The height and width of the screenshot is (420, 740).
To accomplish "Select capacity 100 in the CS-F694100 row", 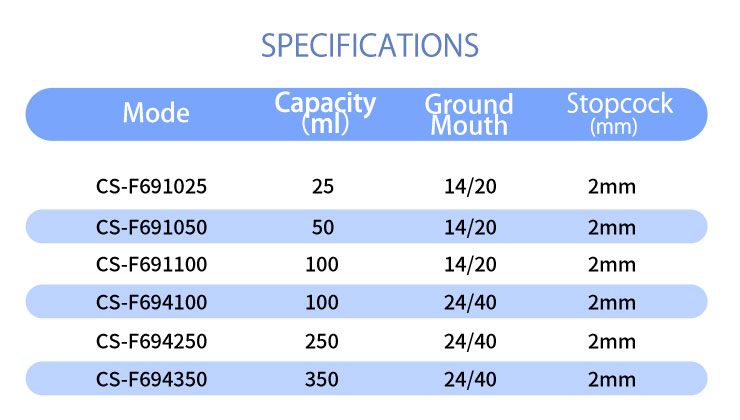I will tap(322, 303).
